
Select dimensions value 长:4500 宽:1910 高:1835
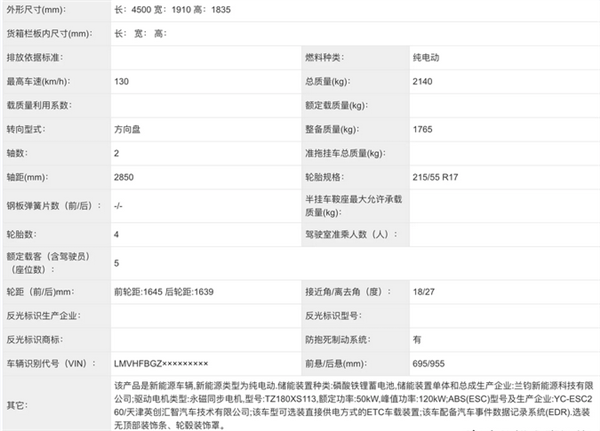[172, 10]
